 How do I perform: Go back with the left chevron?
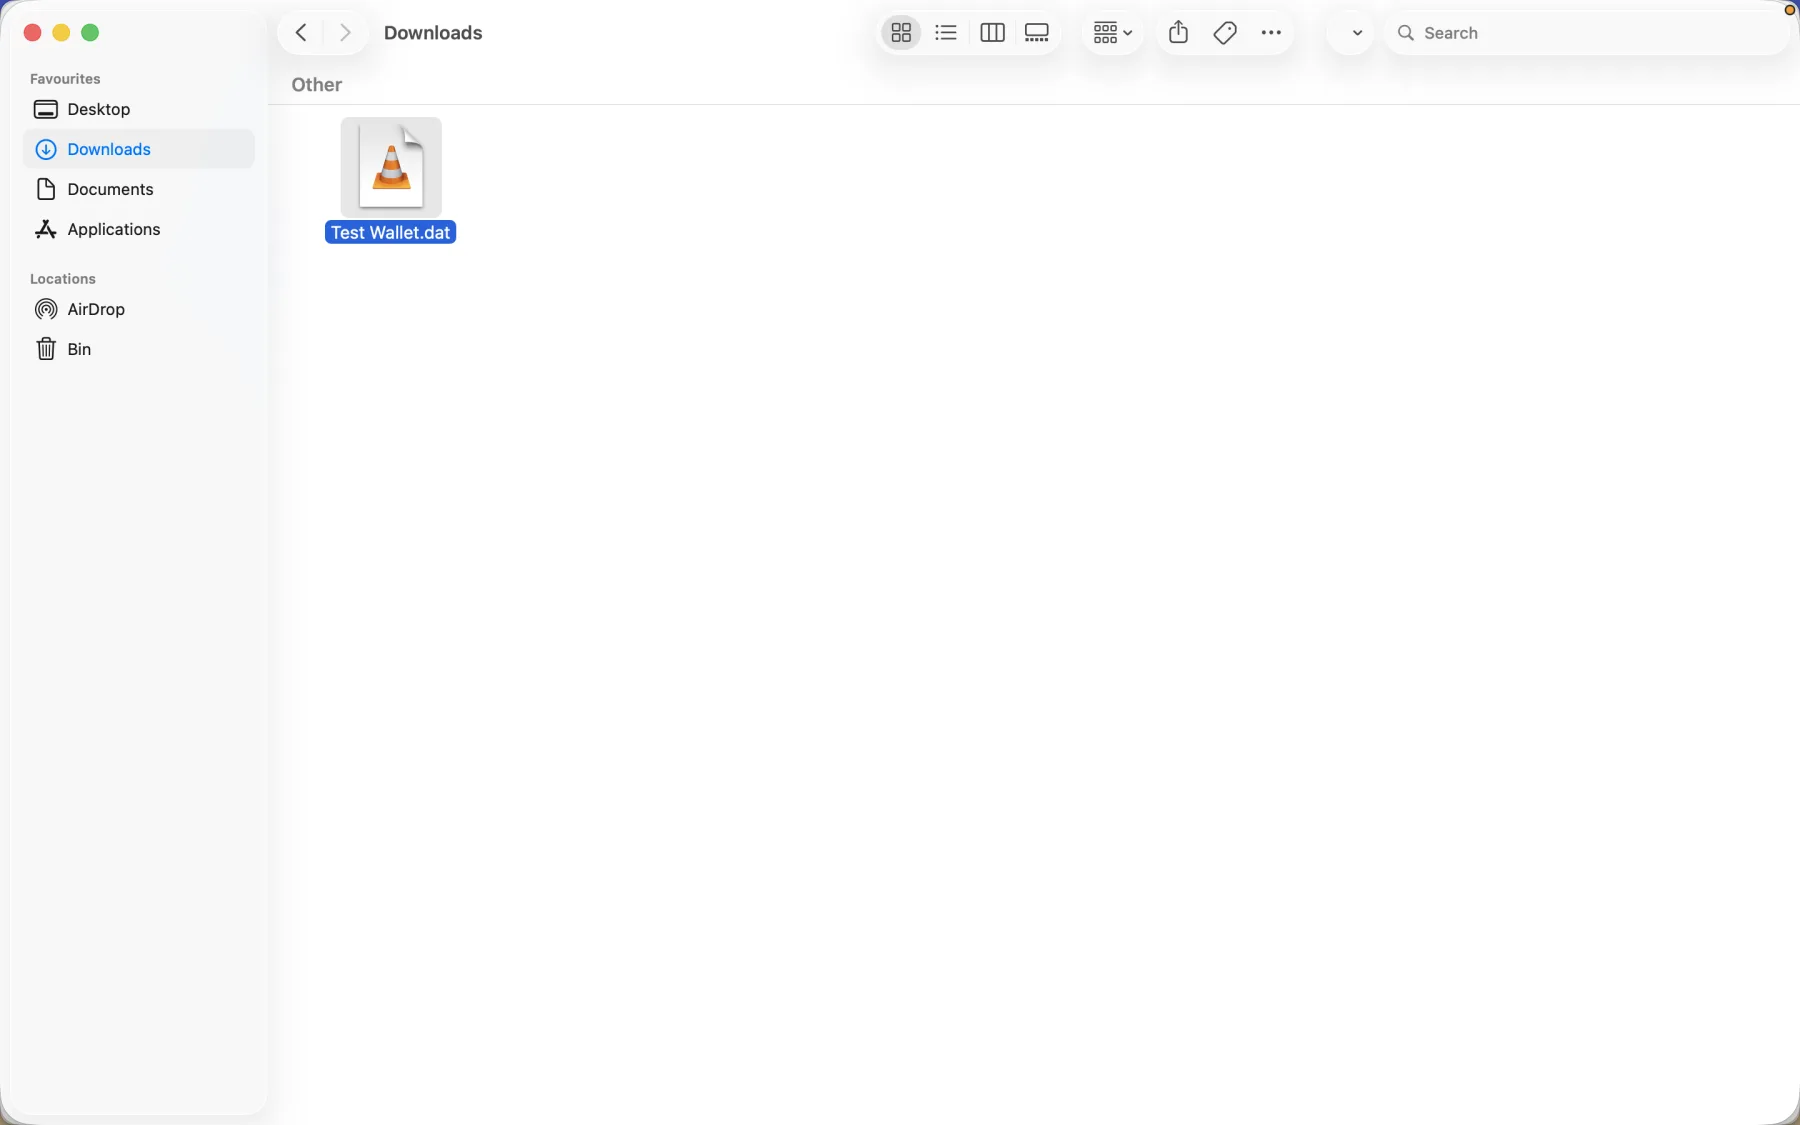[300, 33]
